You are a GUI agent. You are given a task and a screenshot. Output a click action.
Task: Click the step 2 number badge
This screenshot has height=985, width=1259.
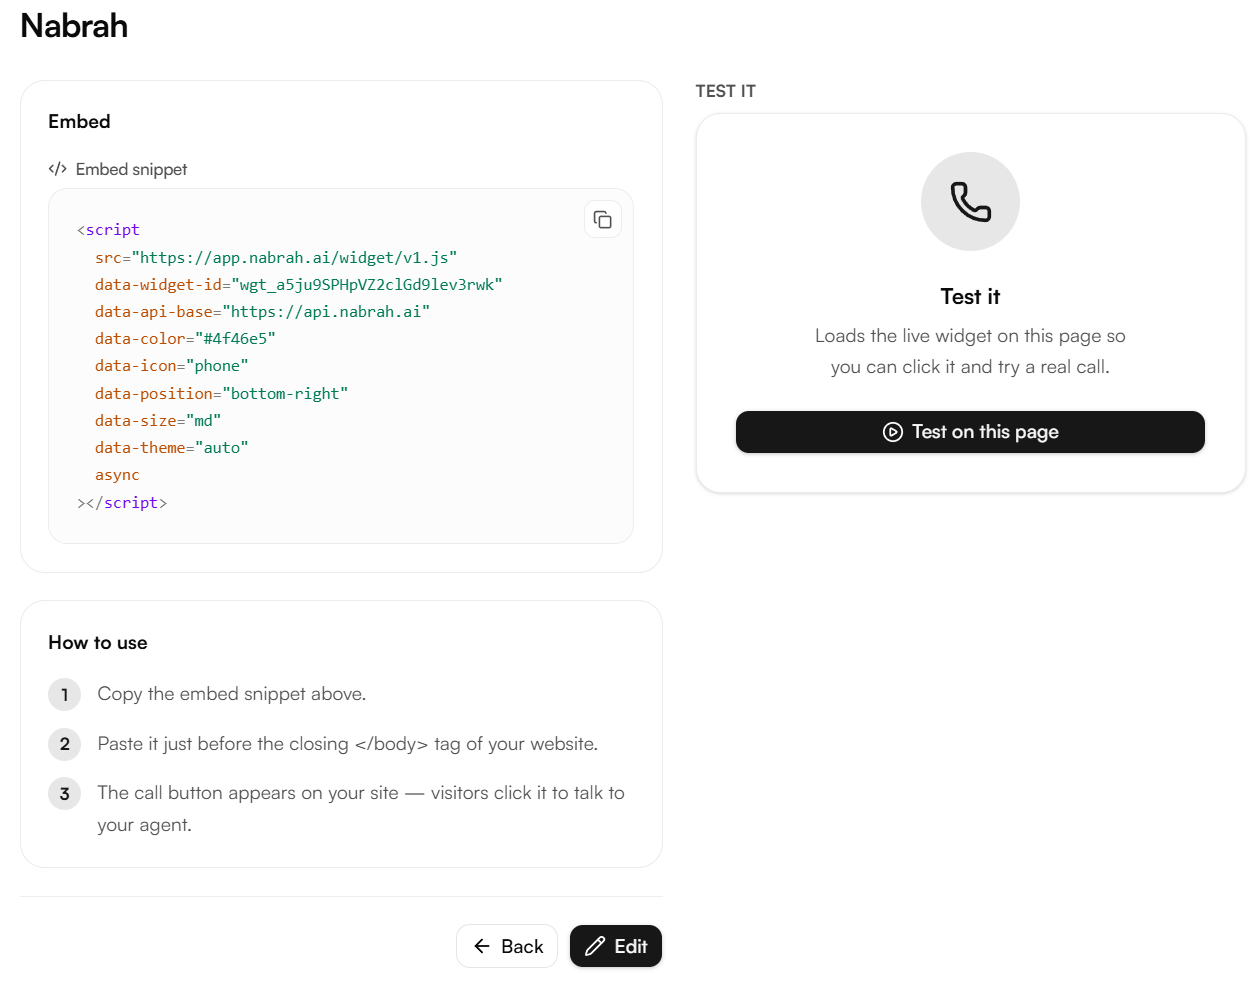pyautogui.click(x=65, y=744)
